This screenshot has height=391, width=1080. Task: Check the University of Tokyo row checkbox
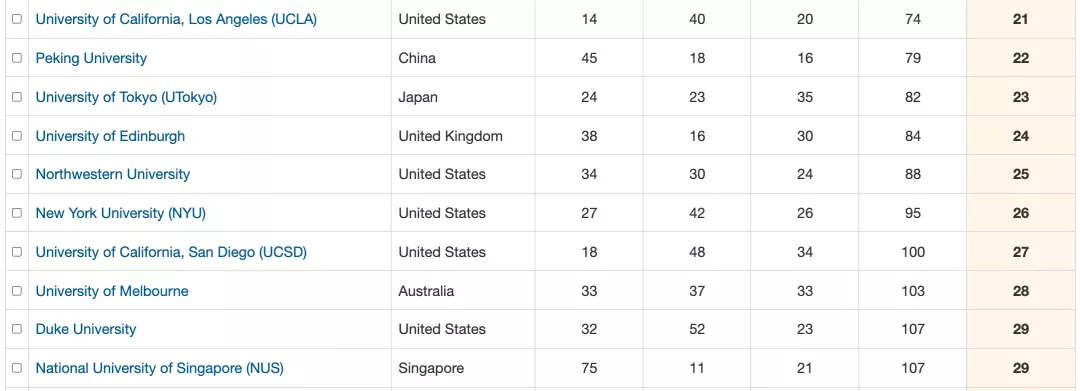[17, 97]
